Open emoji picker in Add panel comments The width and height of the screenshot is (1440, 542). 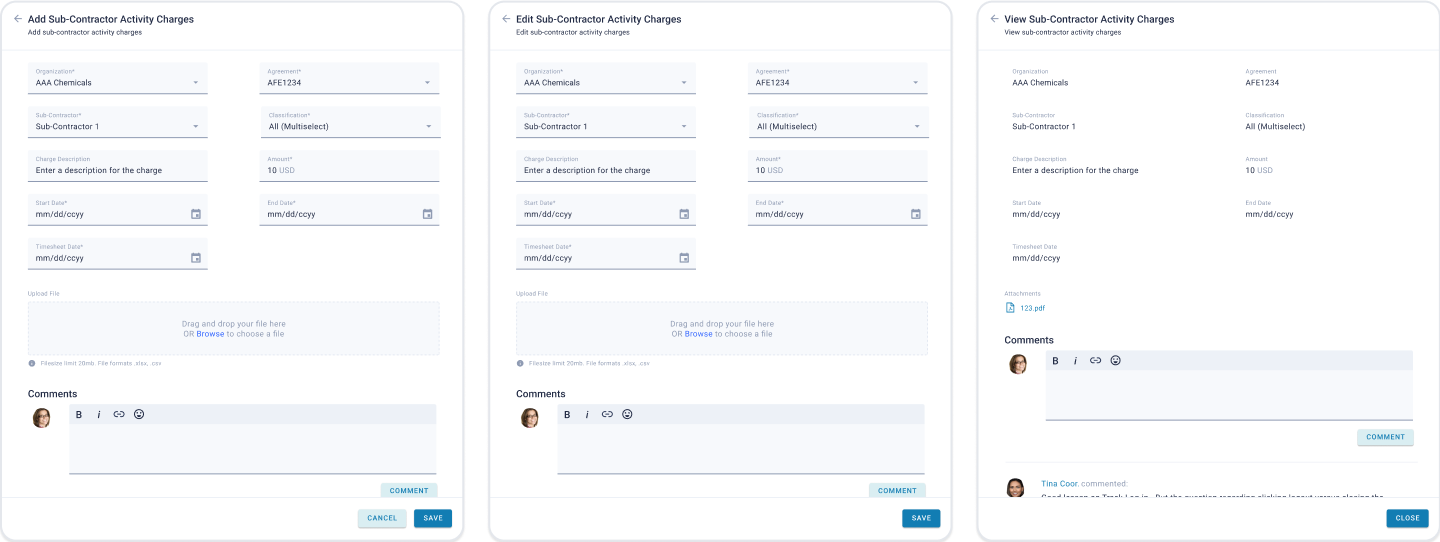[x=139, y=414]
